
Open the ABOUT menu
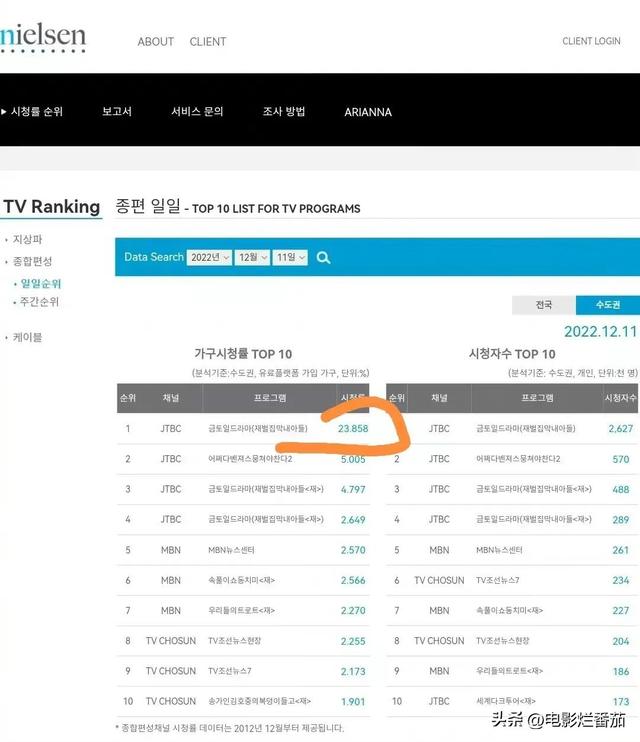coord(156,42)
